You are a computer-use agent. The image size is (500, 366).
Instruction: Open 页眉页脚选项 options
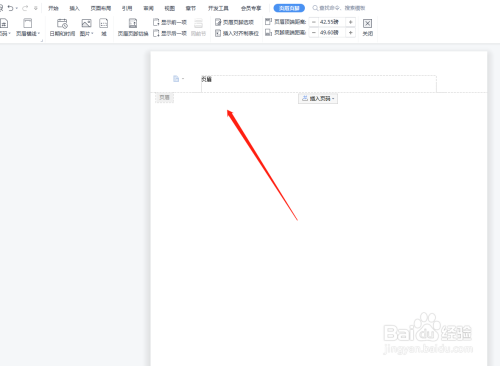(x=234, y=22)
